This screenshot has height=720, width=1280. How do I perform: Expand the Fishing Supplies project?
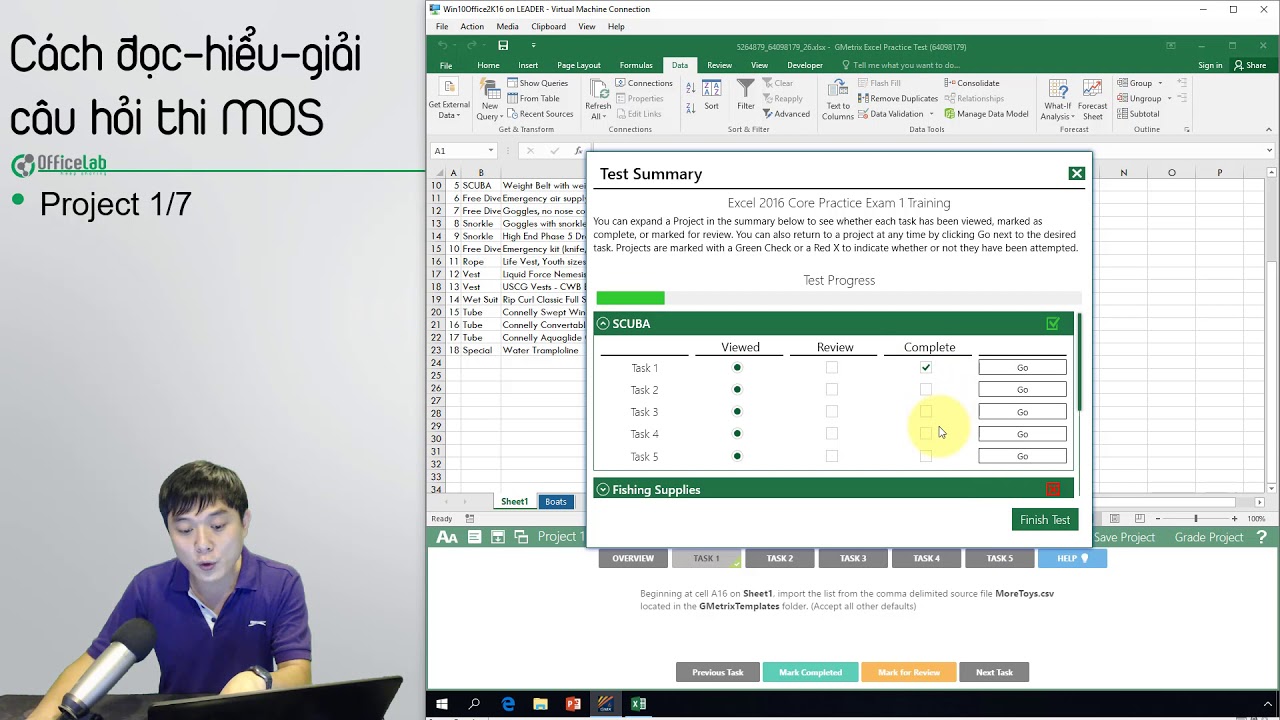(603, 490)
